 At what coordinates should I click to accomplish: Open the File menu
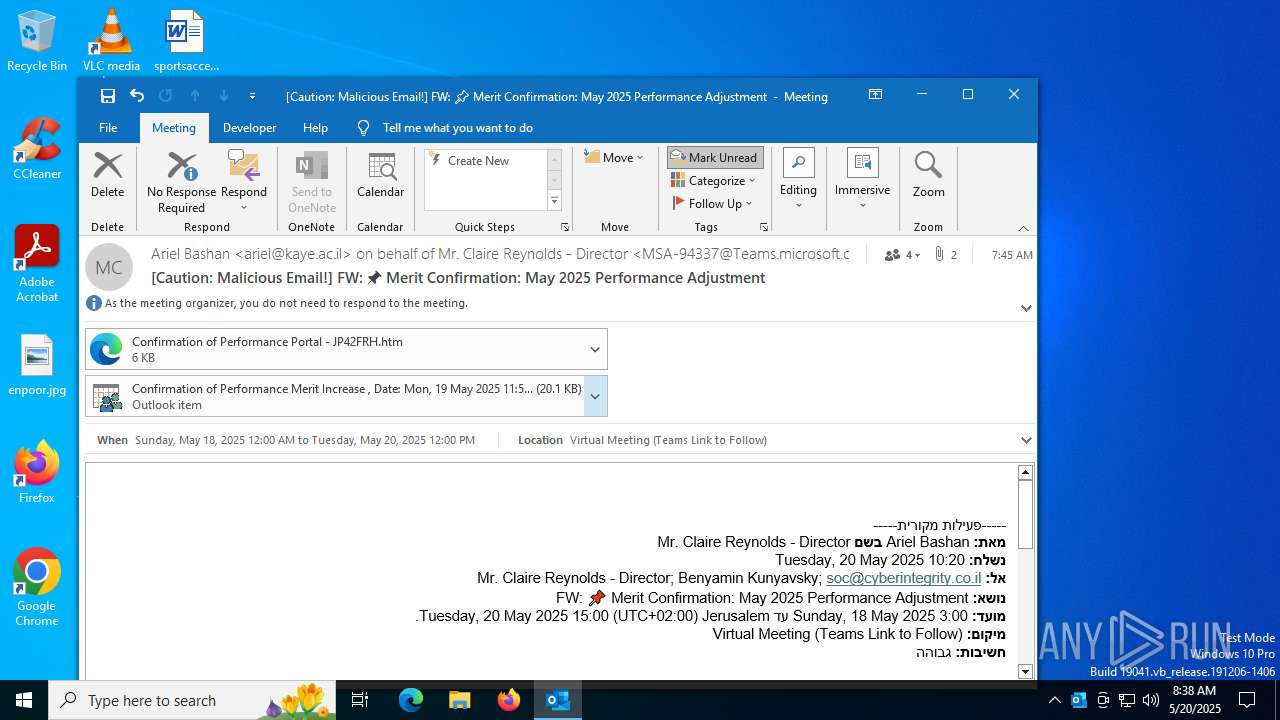(108, 128)
